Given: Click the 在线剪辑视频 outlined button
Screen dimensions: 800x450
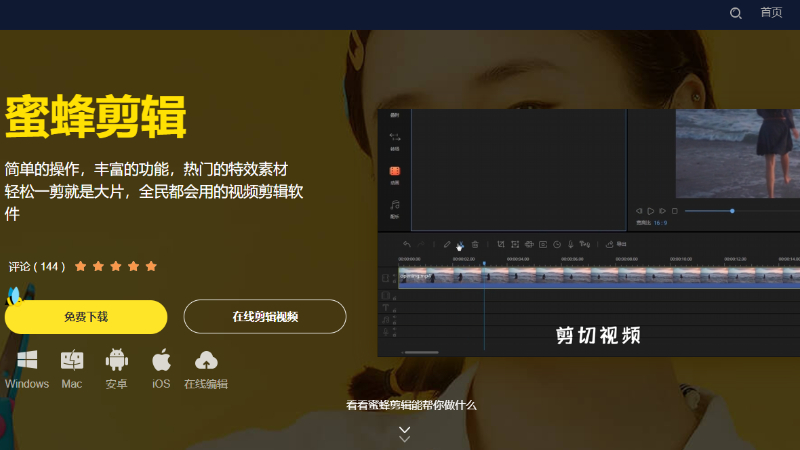Looking at the screenshot, I should tap(265, 317).
